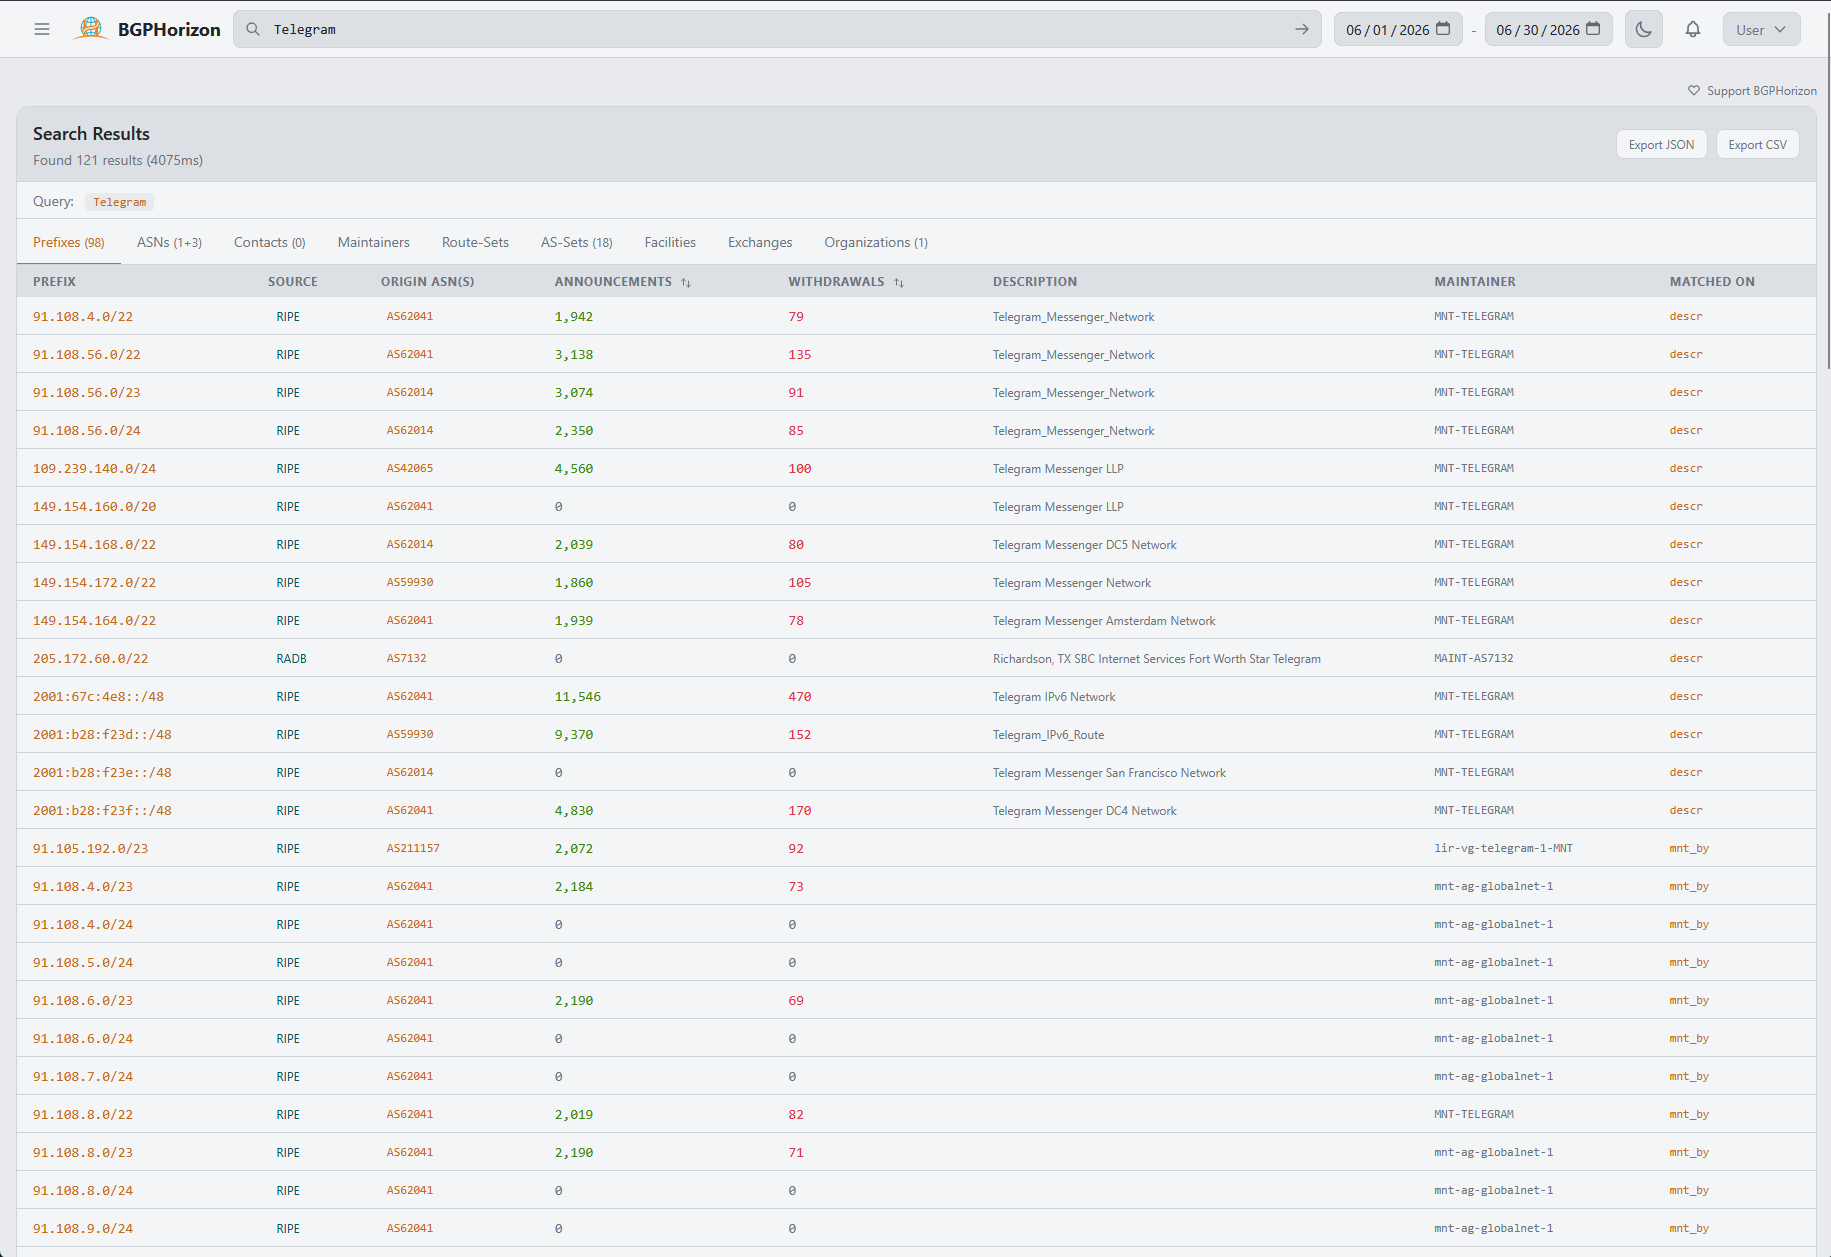Viewport: 1831px width, 1257px height.
Task: Click AS7132 origin ASN link
Action: click(x=407, y=659)
